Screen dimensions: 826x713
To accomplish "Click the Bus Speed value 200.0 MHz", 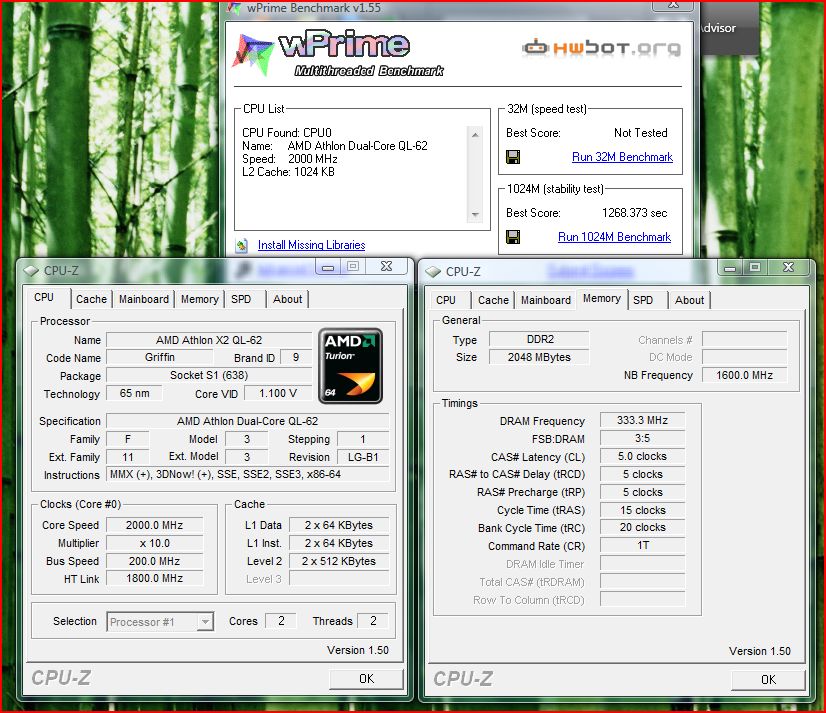I will tap(154, 561).
